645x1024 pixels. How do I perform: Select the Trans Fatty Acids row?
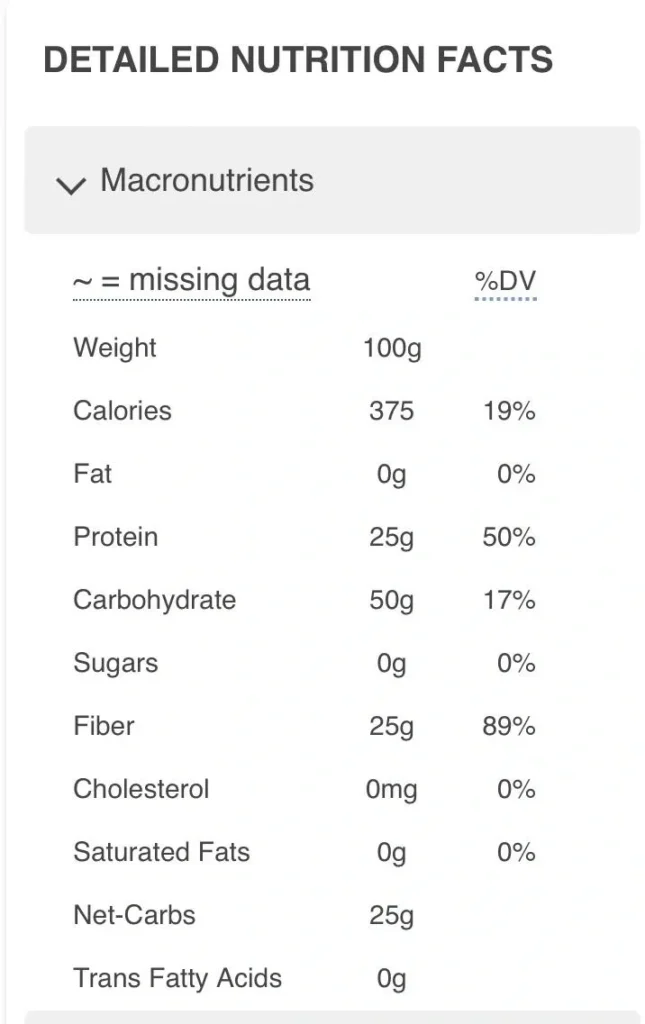click(x=177, y=978)
